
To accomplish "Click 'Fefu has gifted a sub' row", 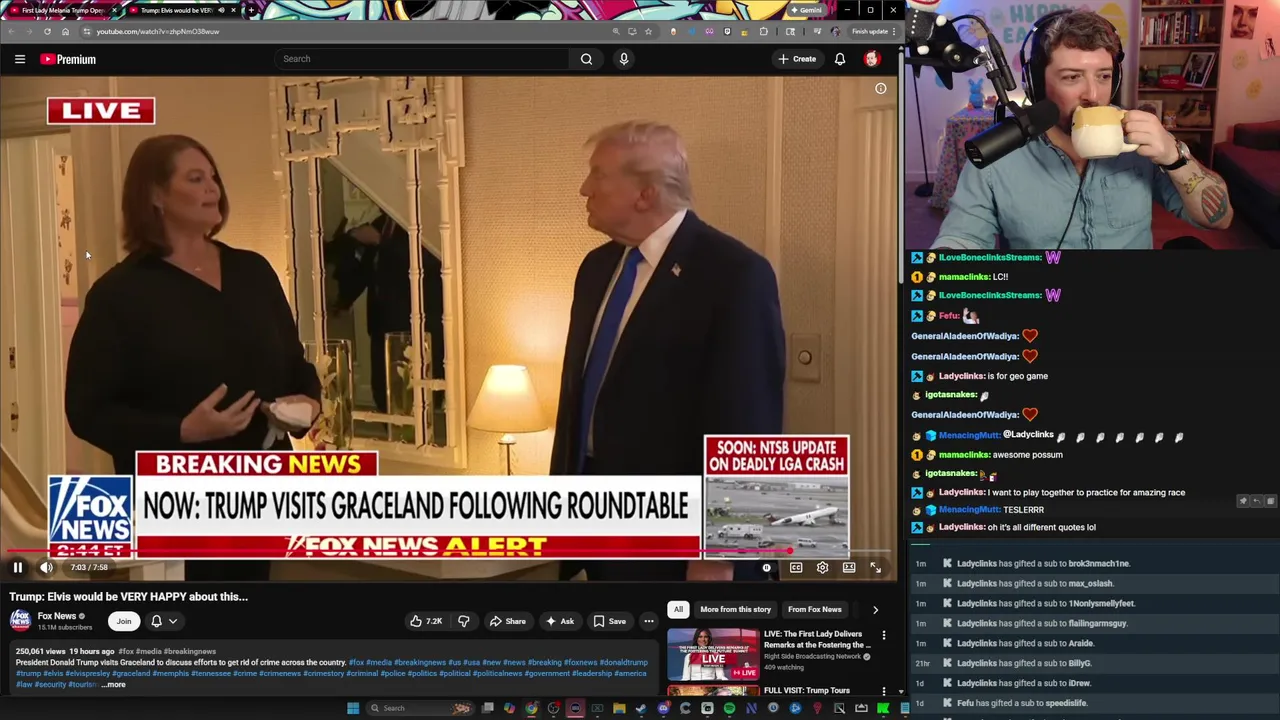I will pos(1094,703).
